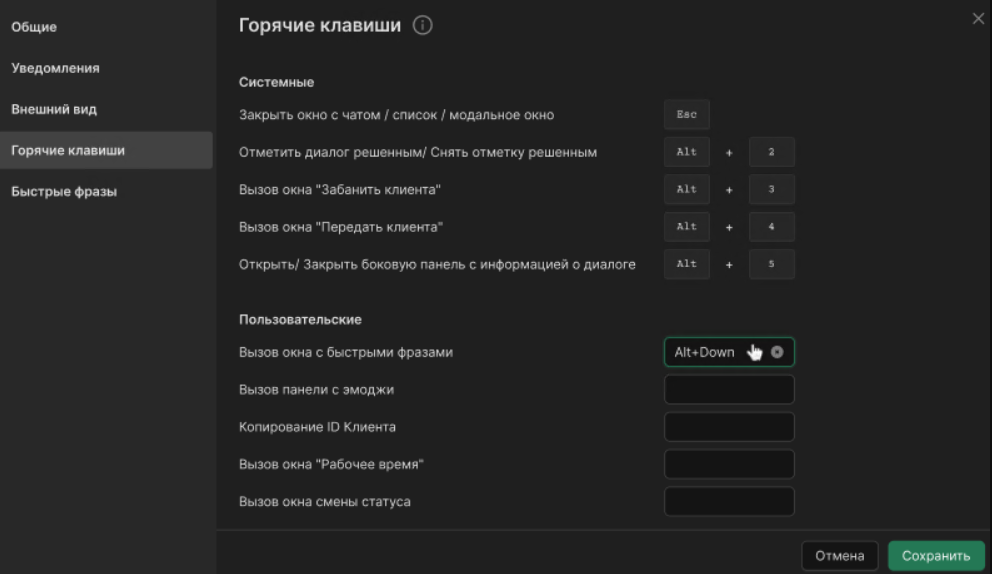Clear the Alt+Down shortcut with the X icon

[x=777, y=352]
